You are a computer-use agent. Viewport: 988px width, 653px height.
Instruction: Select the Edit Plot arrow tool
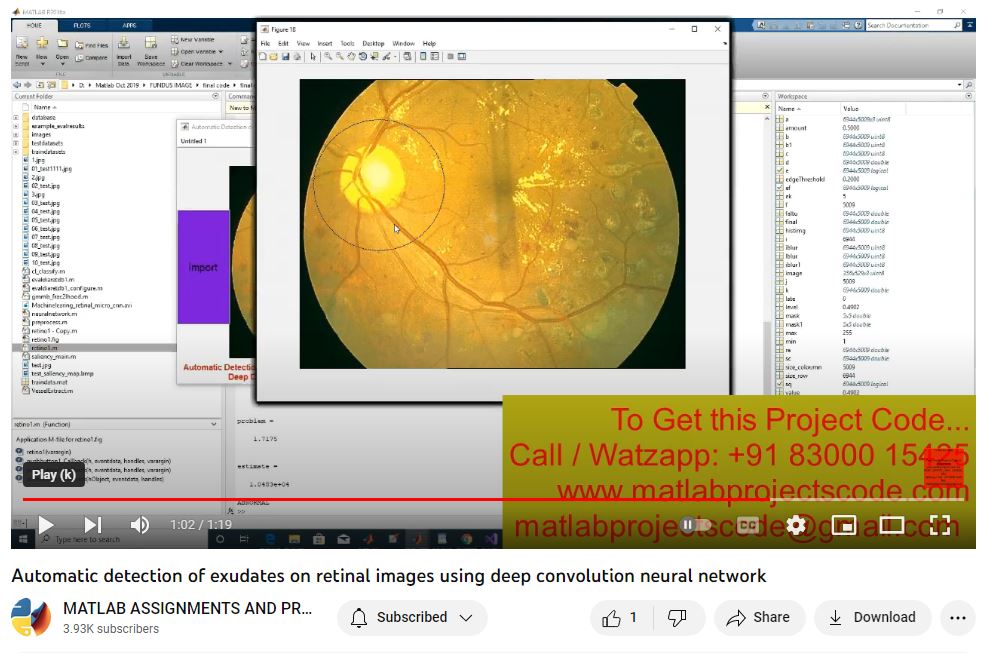coord(313,57)
